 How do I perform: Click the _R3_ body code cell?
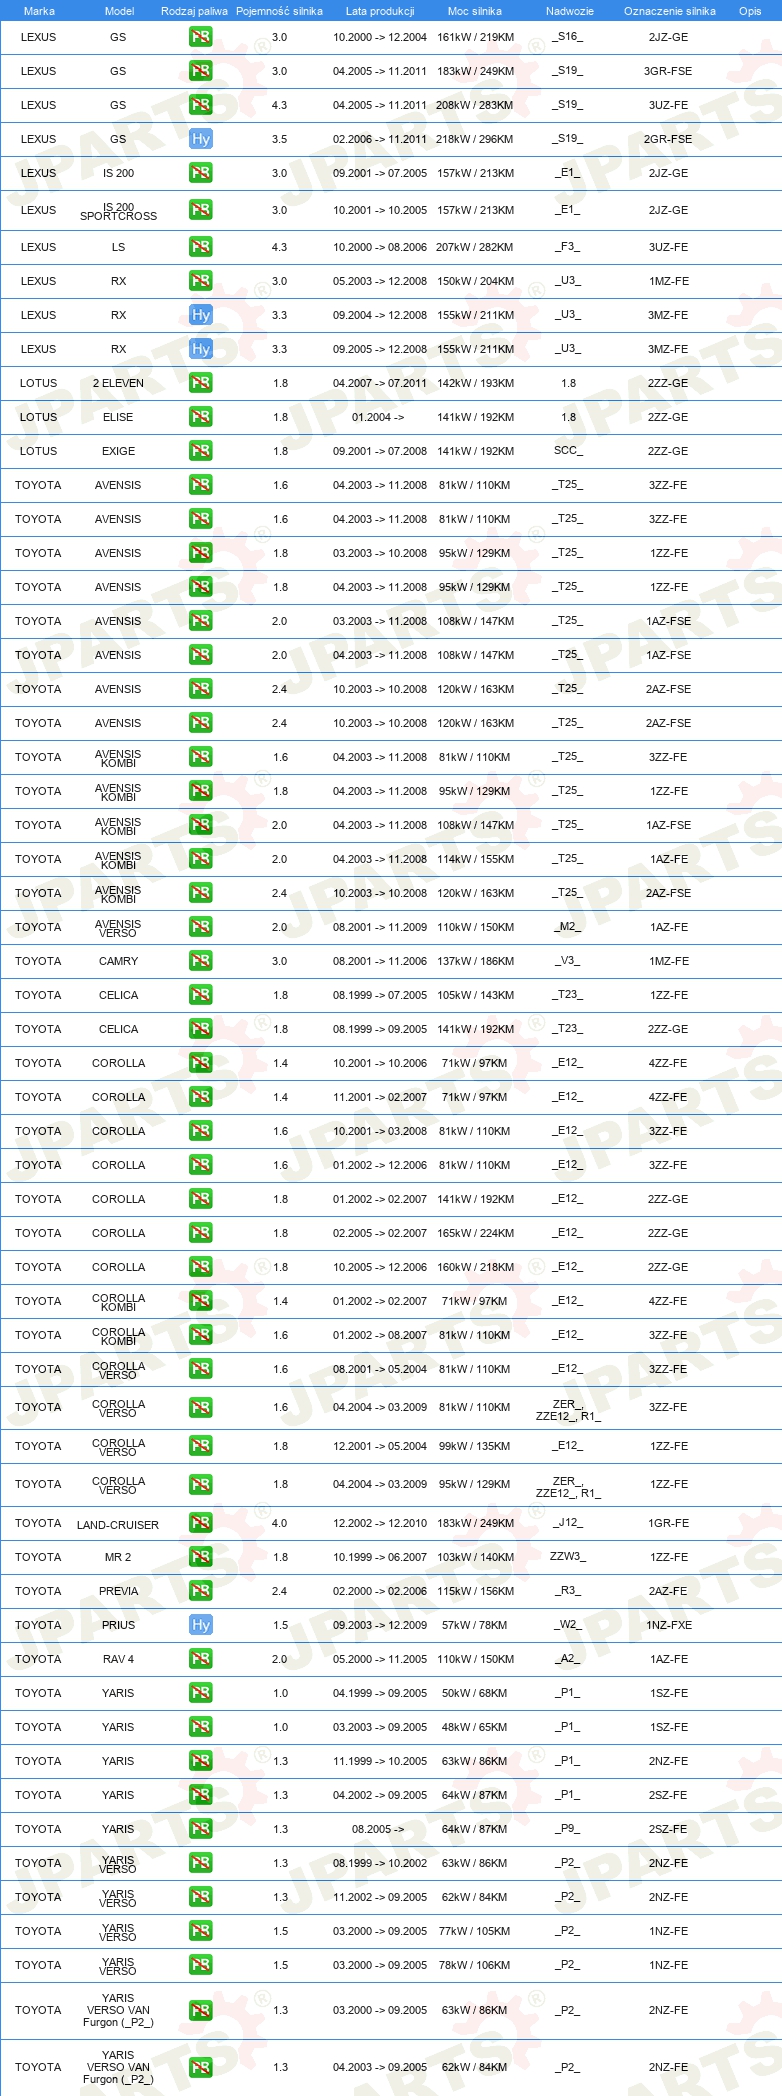[568, 1591]
